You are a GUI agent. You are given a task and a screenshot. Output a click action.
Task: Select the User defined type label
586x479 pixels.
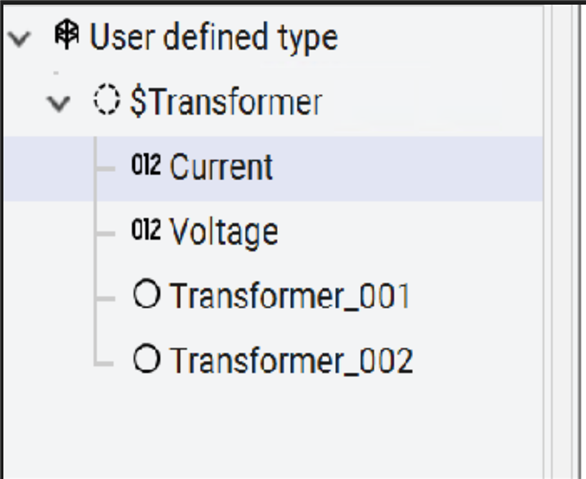tap(214, 37)
